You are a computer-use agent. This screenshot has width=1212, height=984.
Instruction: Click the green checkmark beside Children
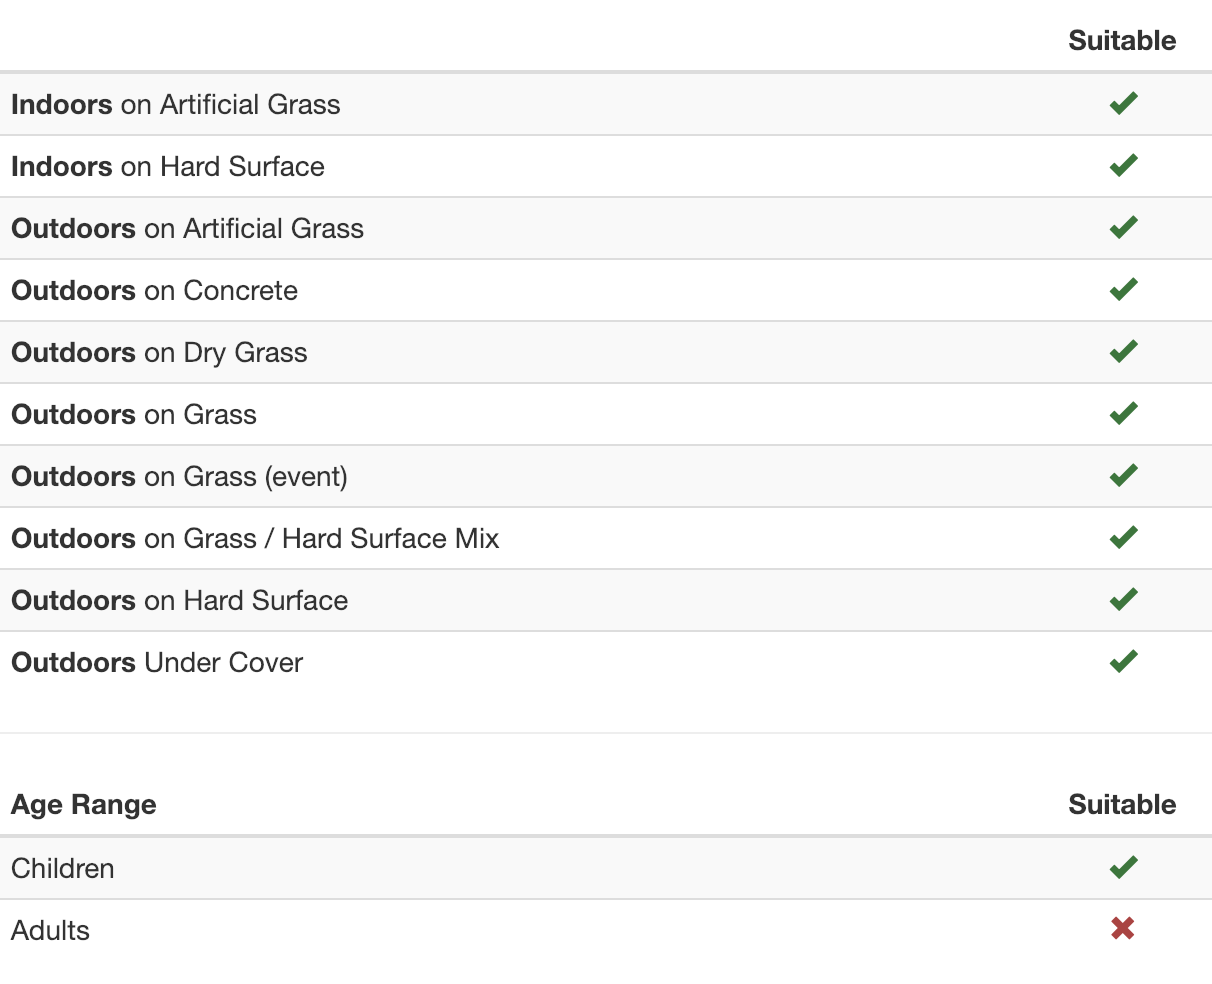coord(1123,867)
